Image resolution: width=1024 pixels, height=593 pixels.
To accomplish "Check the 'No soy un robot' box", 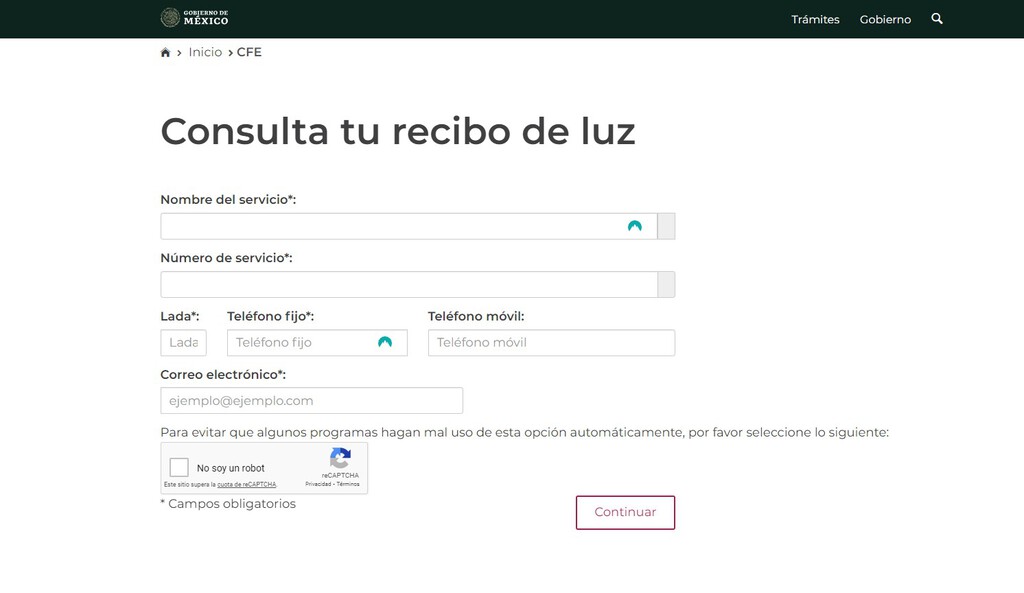I will click(x=180, y=466).
